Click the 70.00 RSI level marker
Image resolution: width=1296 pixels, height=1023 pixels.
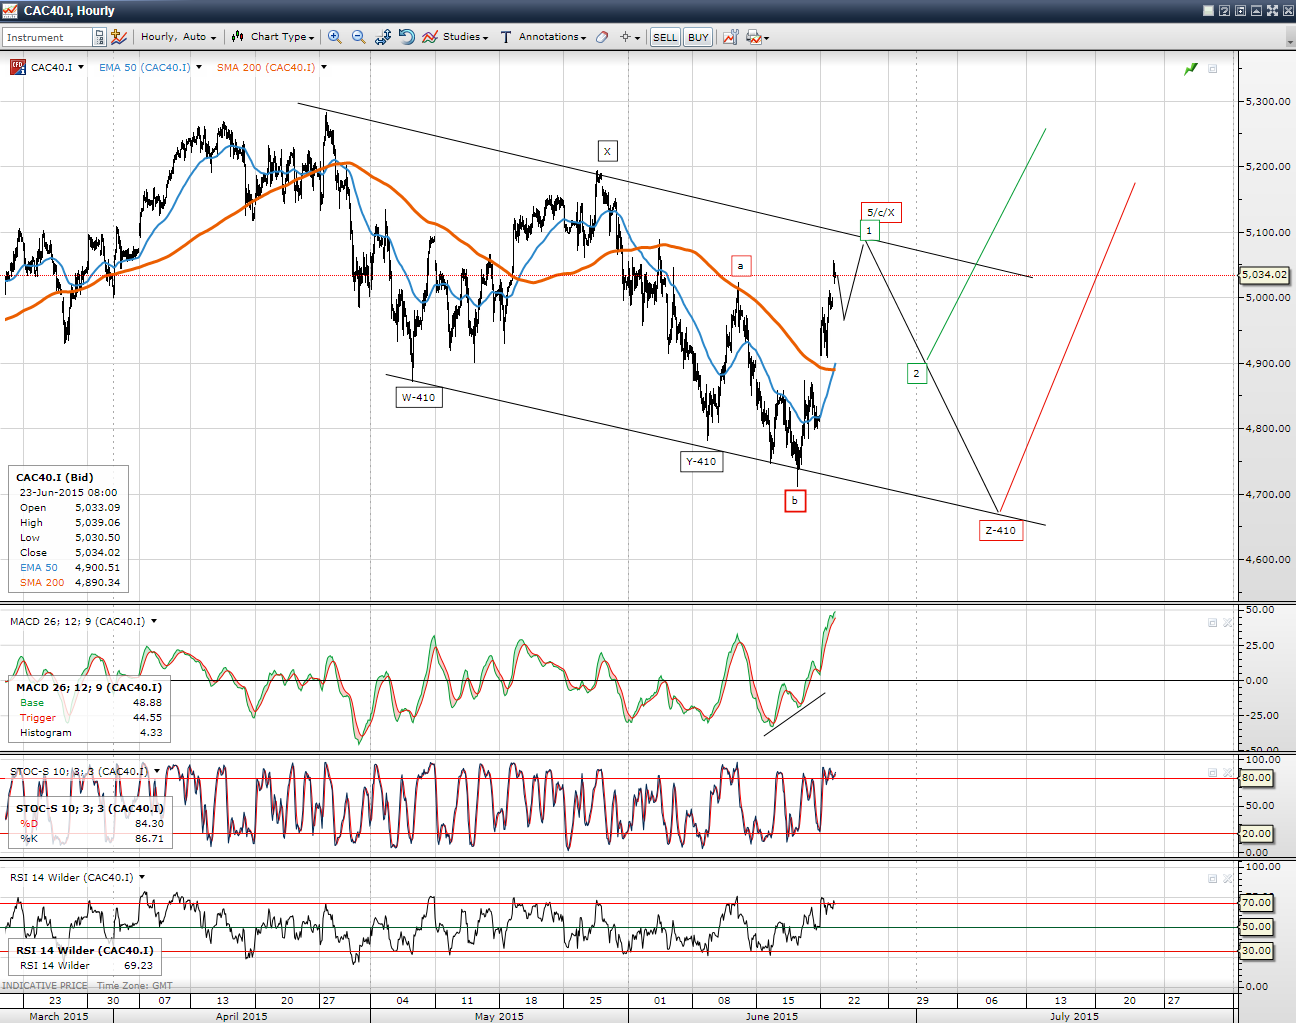(1257, 902)
